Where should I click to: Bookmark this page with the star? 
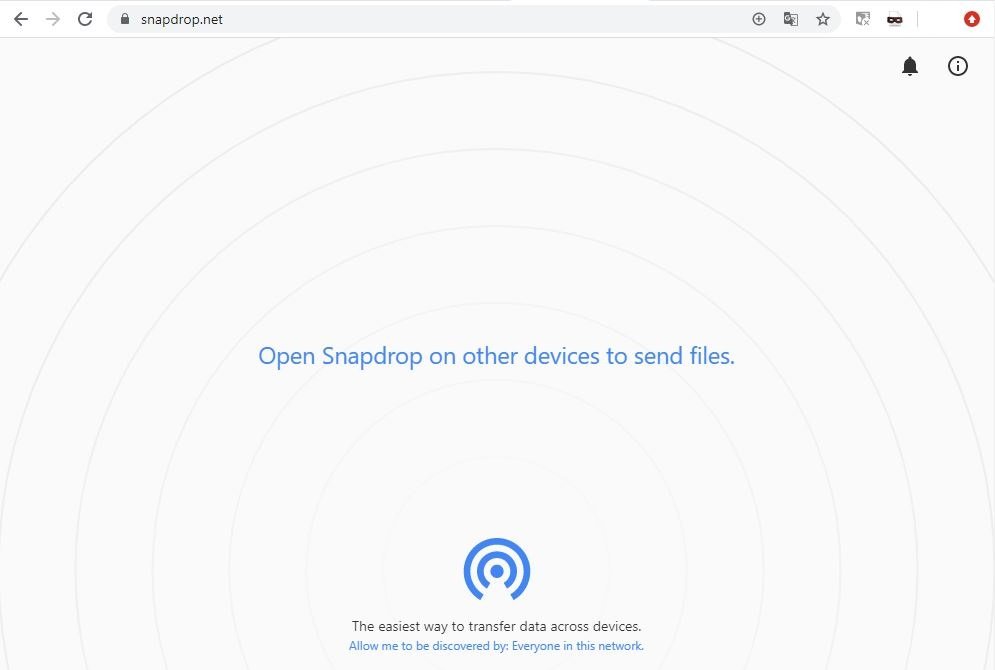coord(823,19)
